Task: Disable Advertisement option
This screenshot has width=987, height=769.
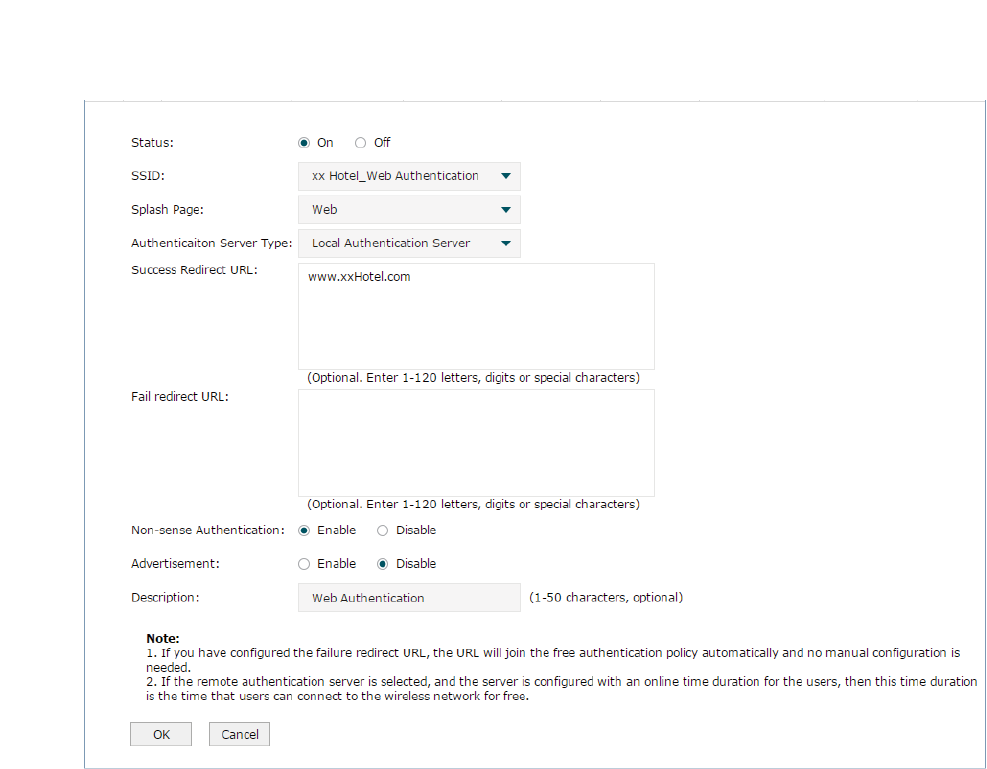Action: point(382,564)
